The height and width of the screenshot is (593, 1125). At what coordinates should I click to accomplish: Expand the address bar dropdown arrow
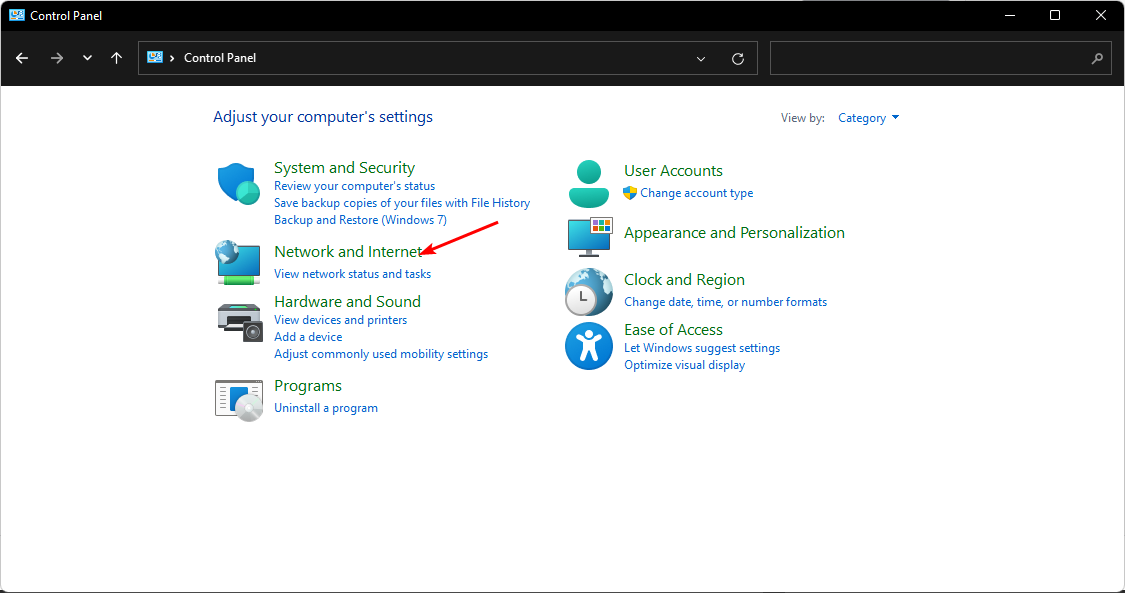point(700,58)
